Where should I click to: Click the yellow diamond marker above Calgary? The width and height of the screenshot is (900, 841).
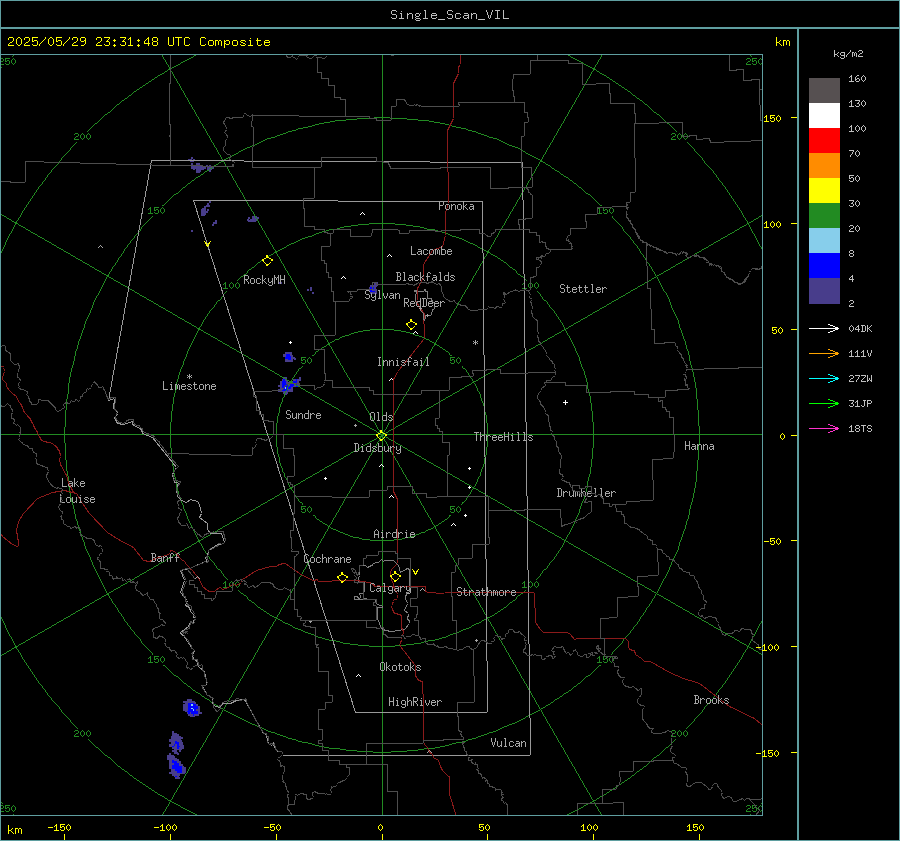[395, 576]
